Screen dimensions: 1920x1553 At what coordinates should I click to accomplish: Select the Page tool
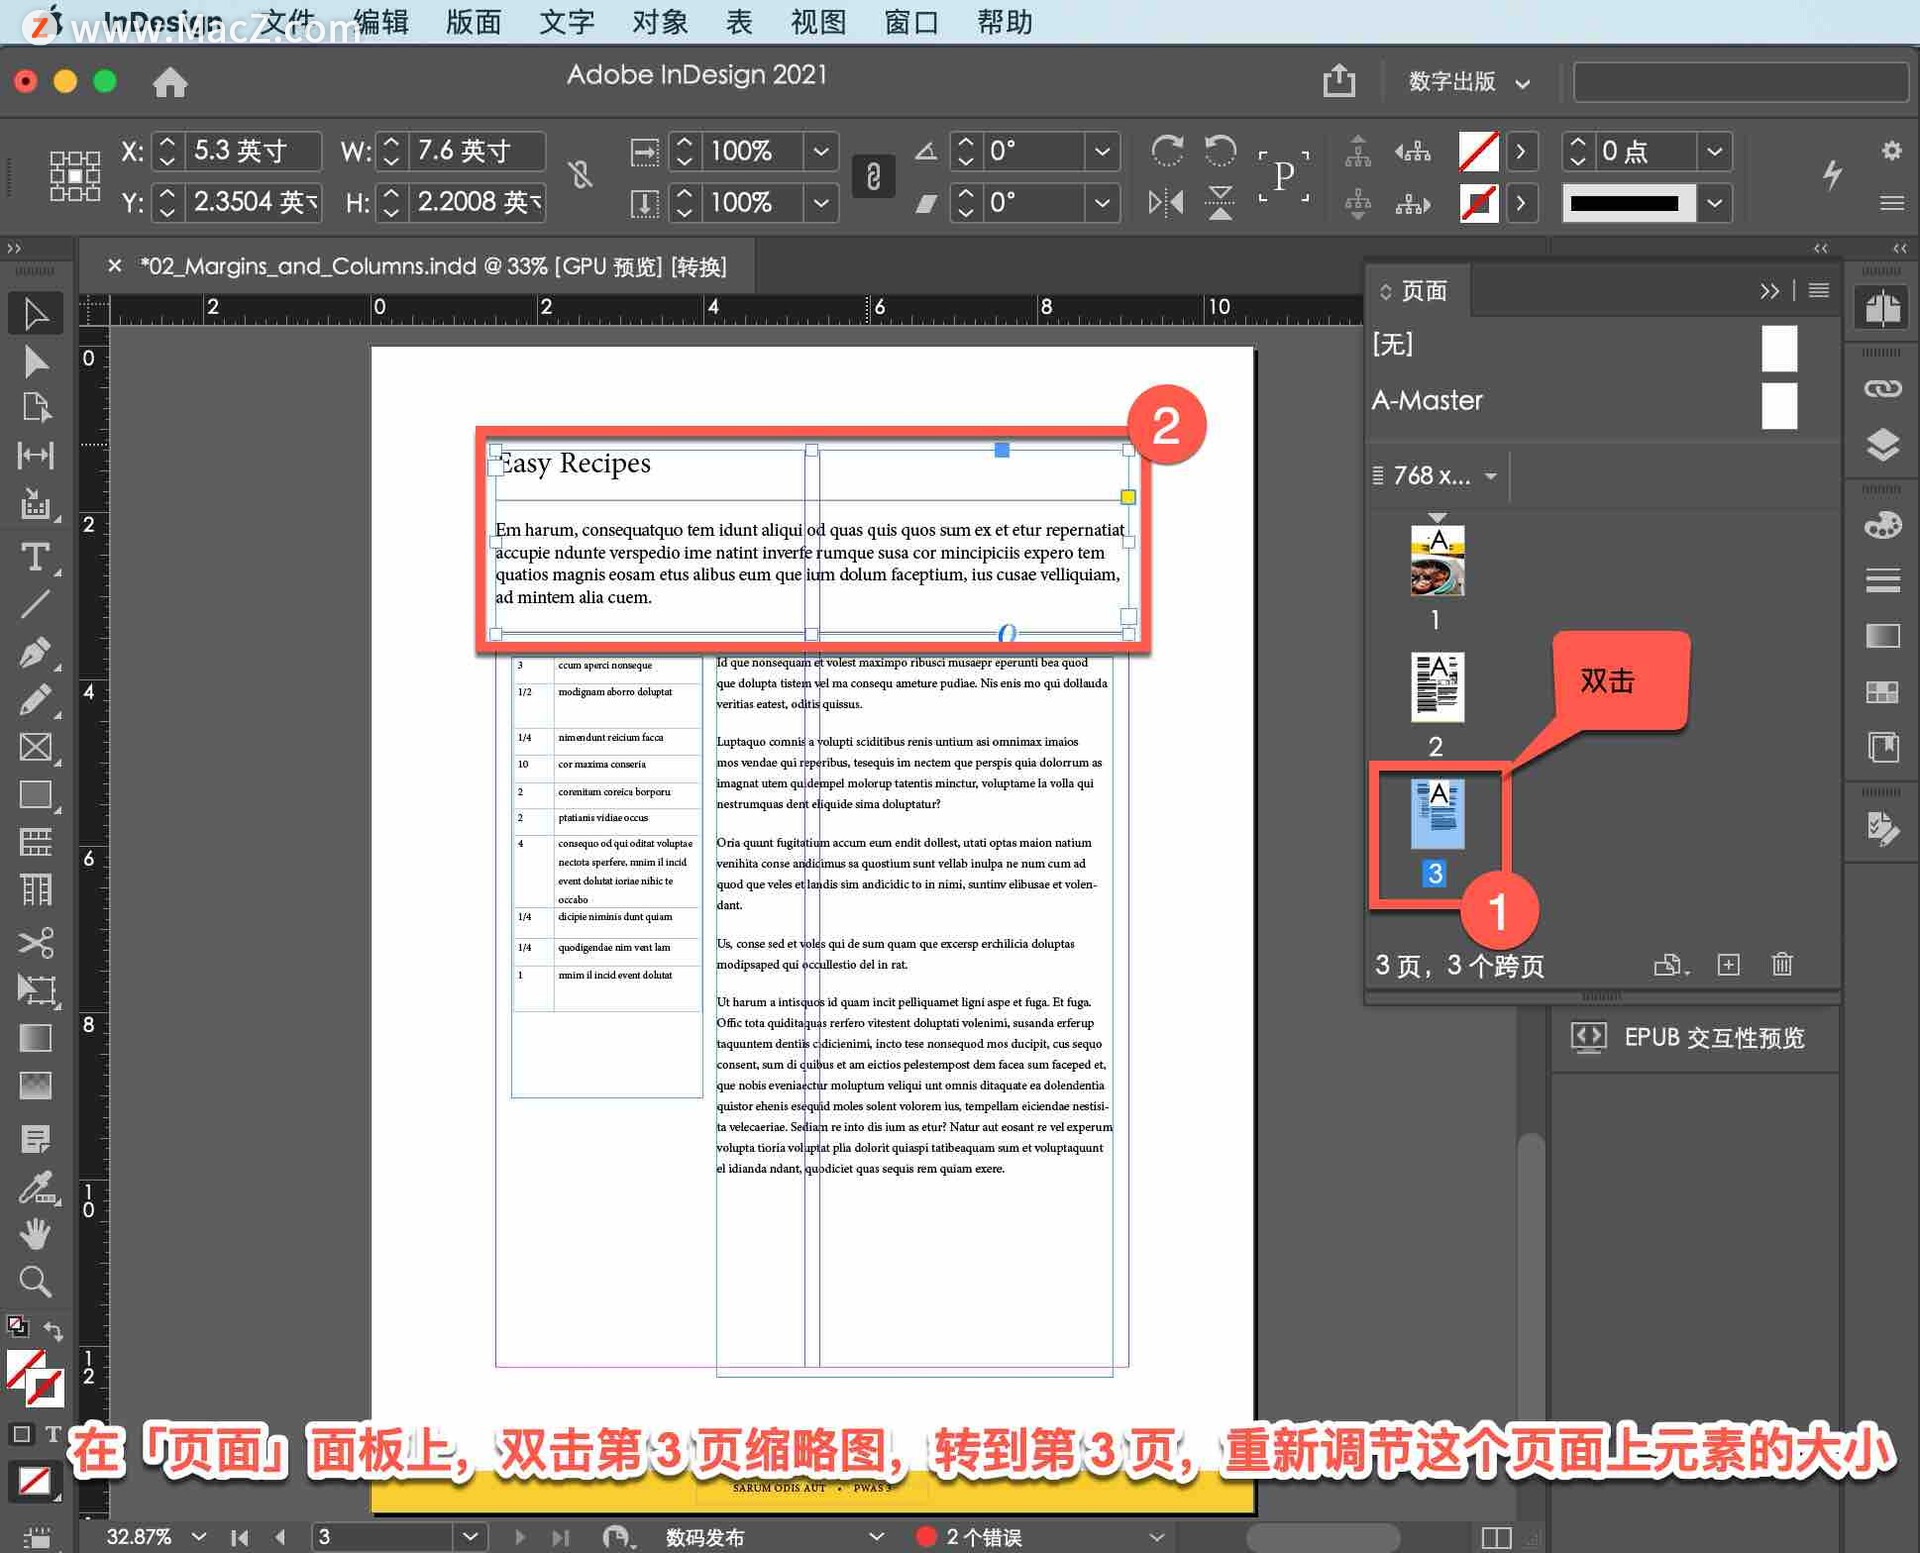35,408
